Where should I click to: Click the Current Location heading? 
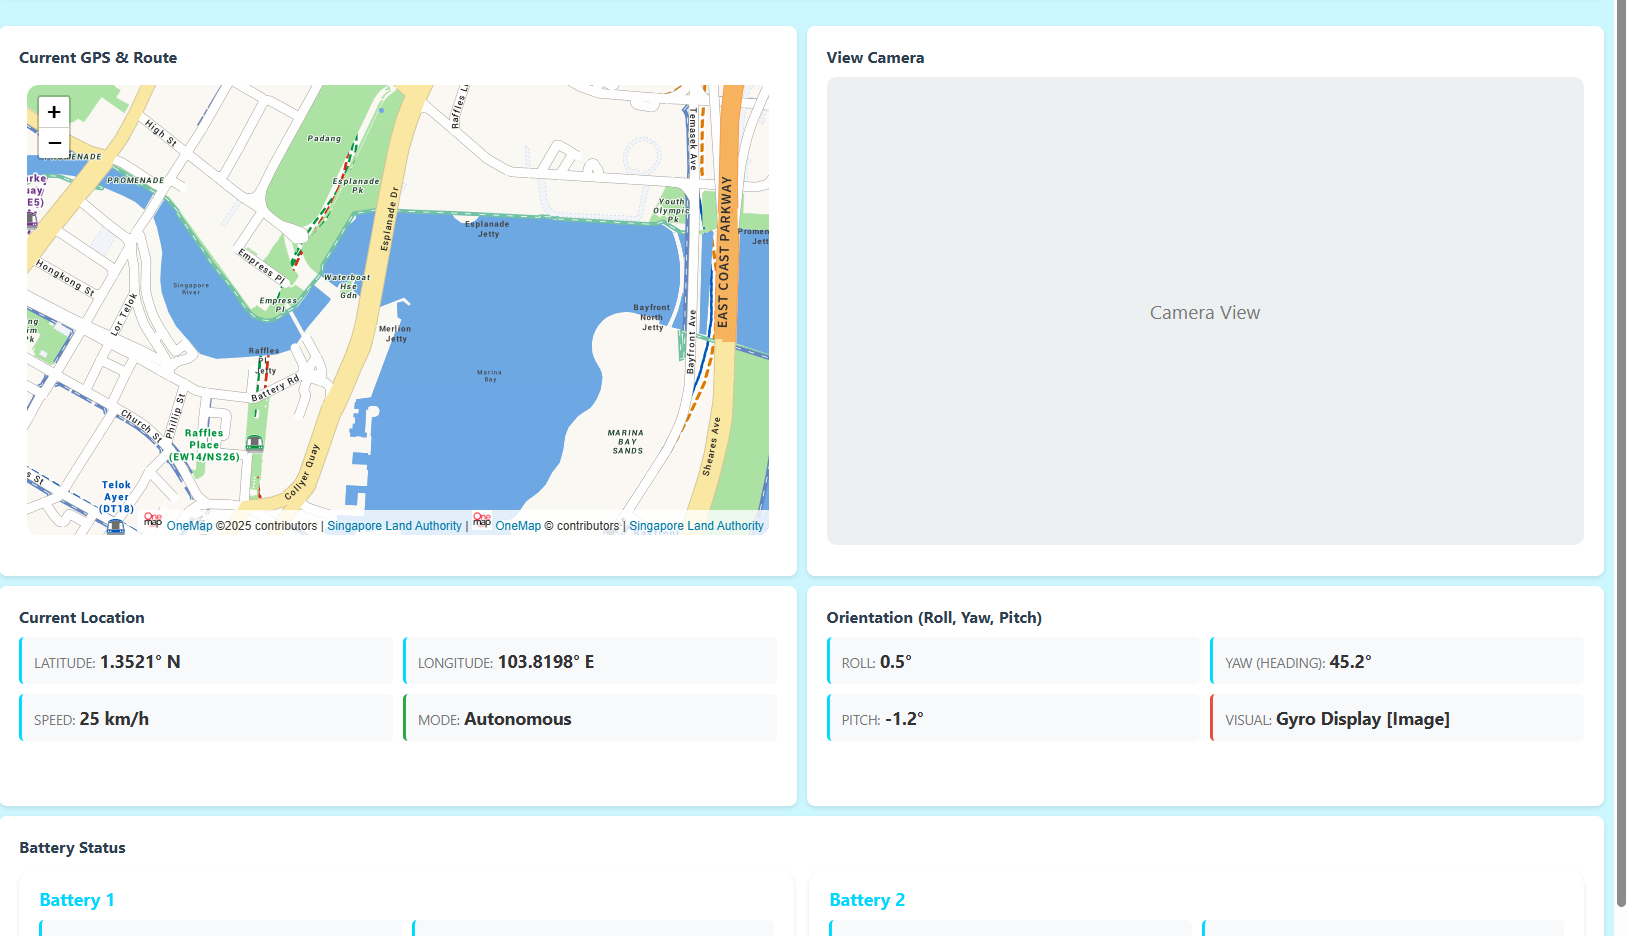(82, 618)
